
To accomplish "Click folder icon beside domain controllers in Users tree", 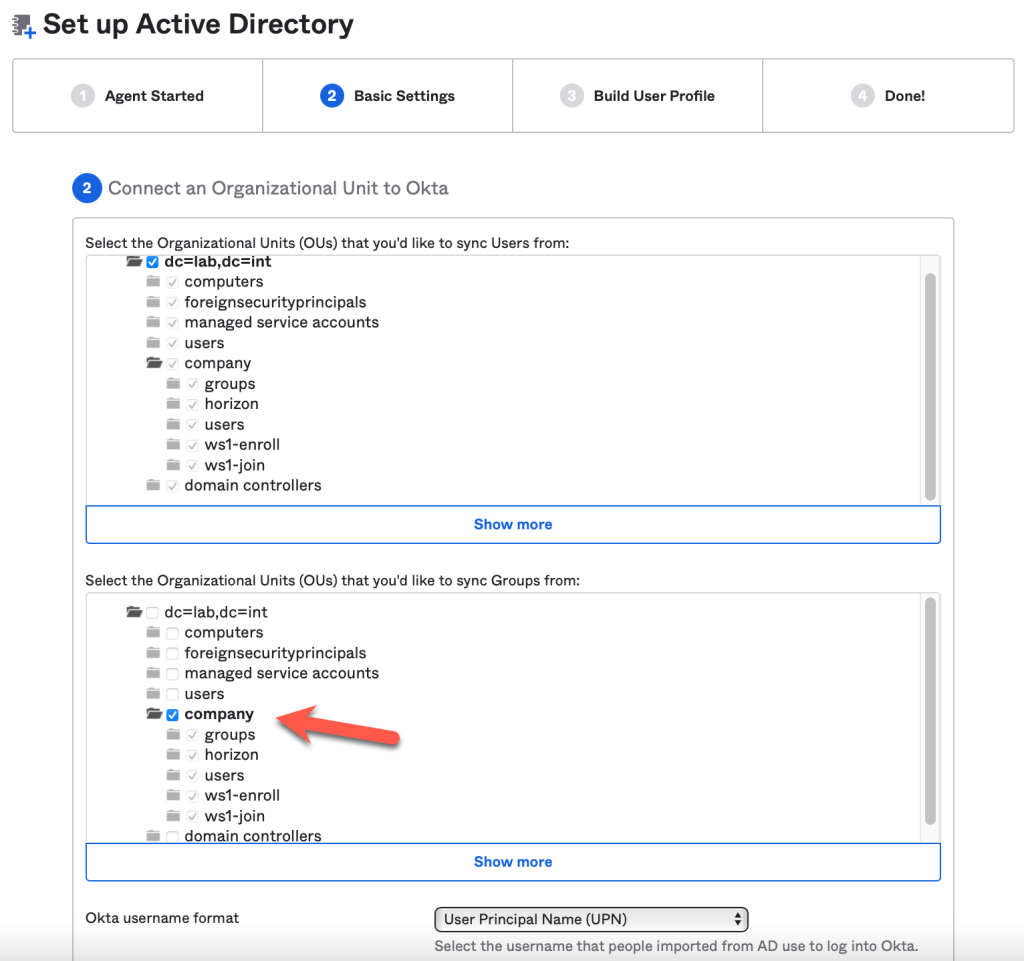I will point(153,486).
